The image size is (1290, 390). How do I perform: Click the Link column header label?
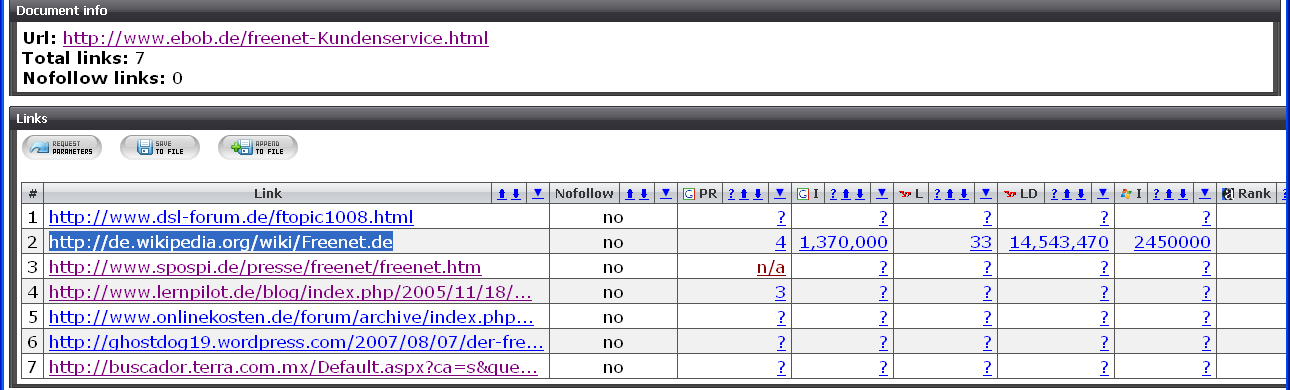[268, 193]
